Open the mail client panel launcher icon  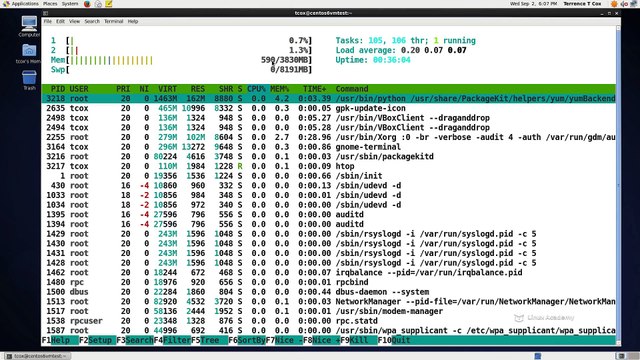[98, 4]
